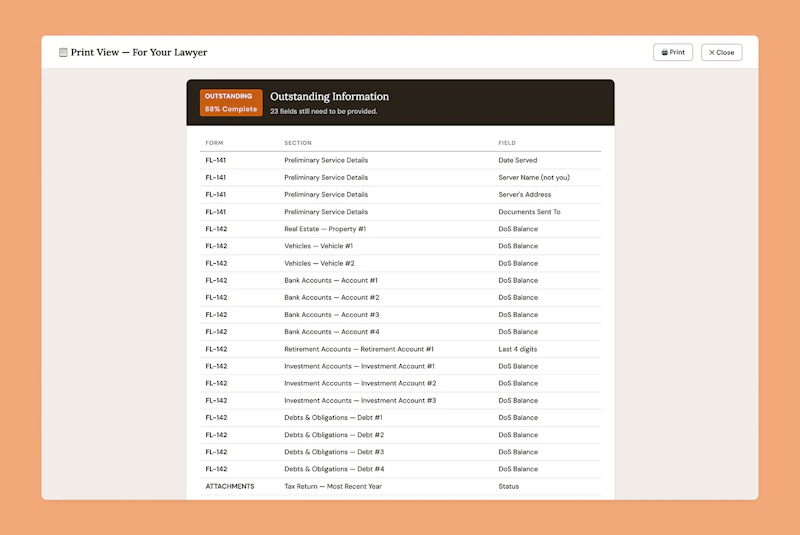800x535 pixels.
Task: Click the FIELD column header
Action: pos(507,143)
